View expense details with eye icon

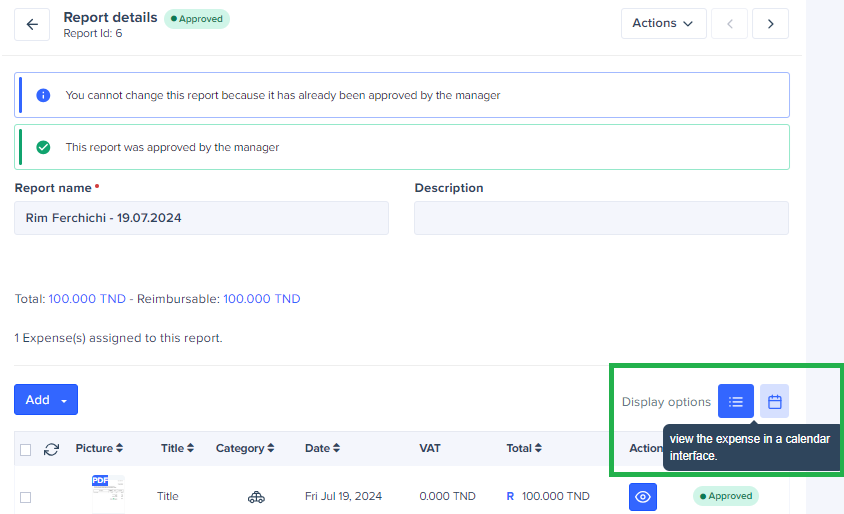(x=643, y=496)
